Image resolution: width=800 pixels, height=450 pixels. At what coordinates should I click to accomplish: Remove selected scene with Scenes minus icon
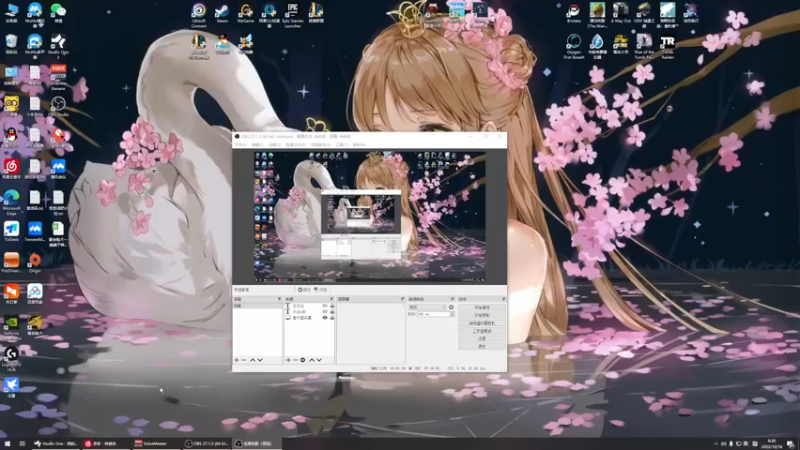coord(244,360)
